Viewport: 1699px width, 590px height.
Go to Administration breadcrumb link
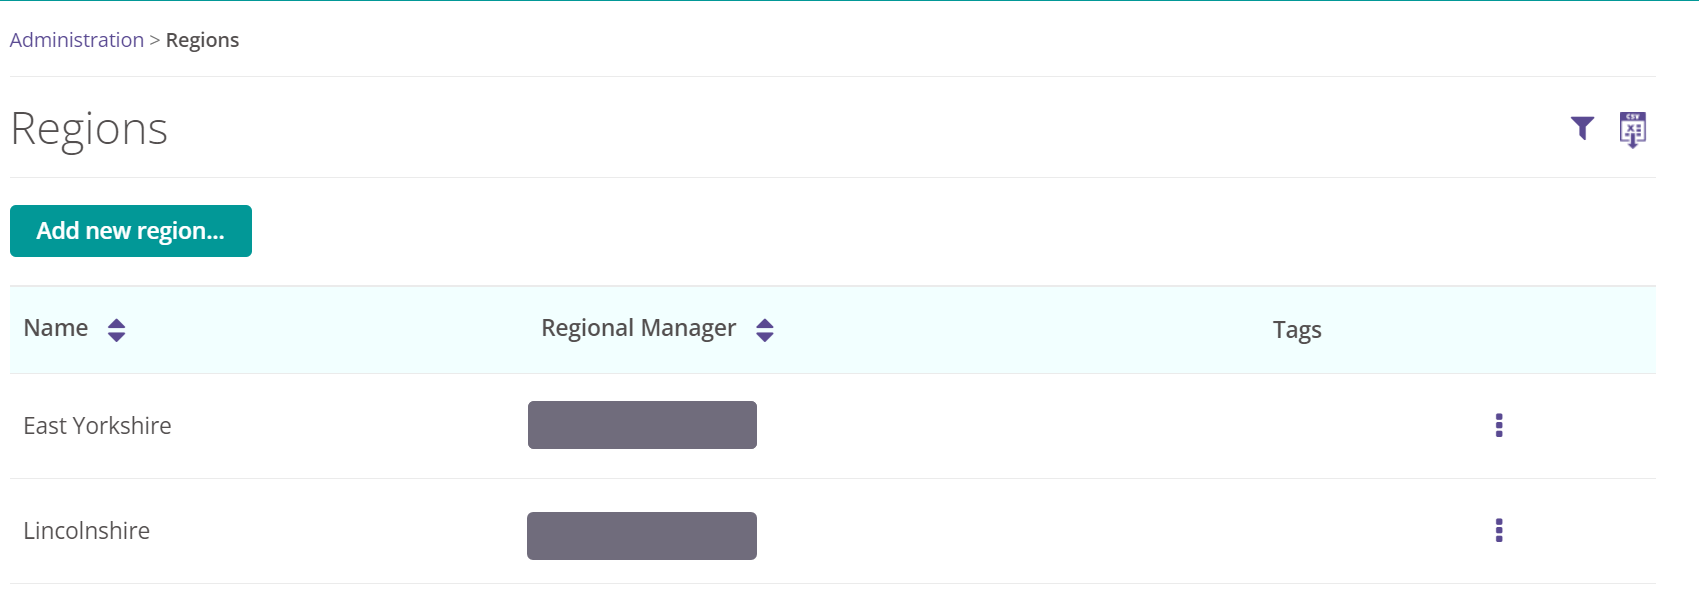[x=77, y=40]
